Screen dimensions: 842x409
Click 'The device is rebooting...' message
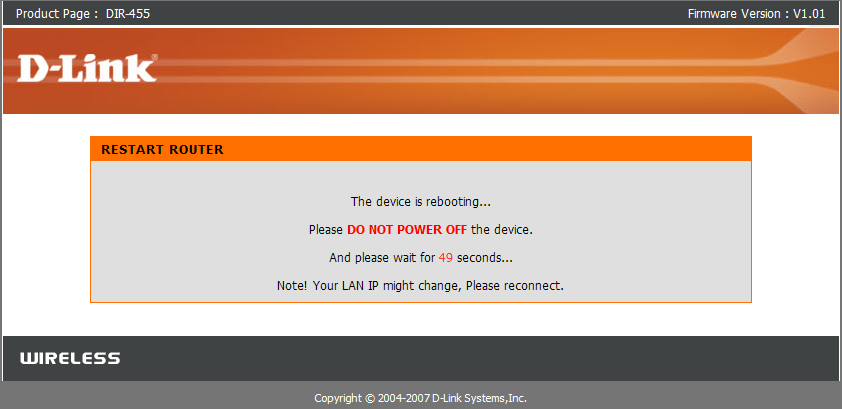[420, 202]
